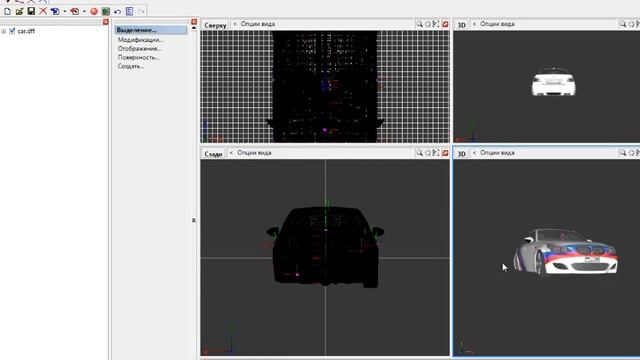The image size is (640, 360).
Task: Open the Выделение... command group
Action: 151,30
